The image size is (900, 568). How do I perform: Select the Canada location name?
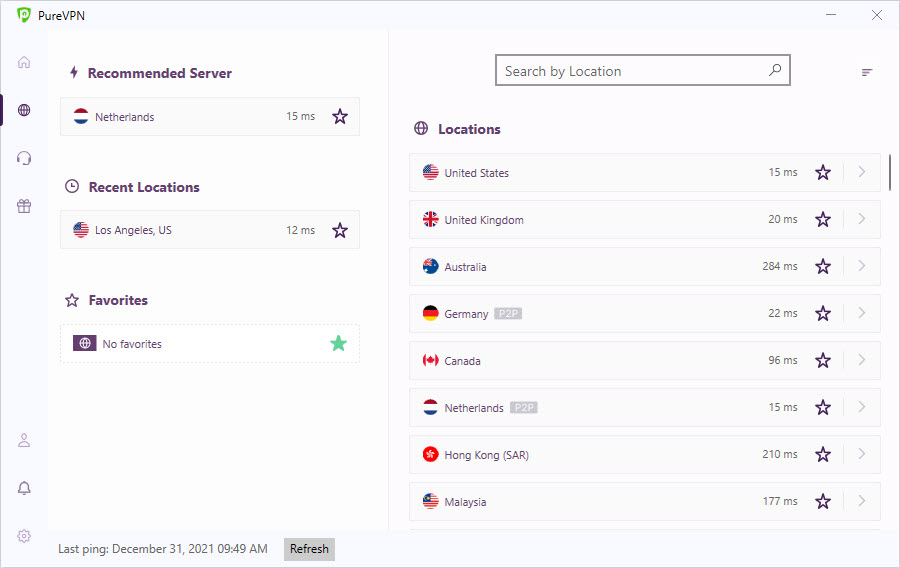(x=462, y=361)
